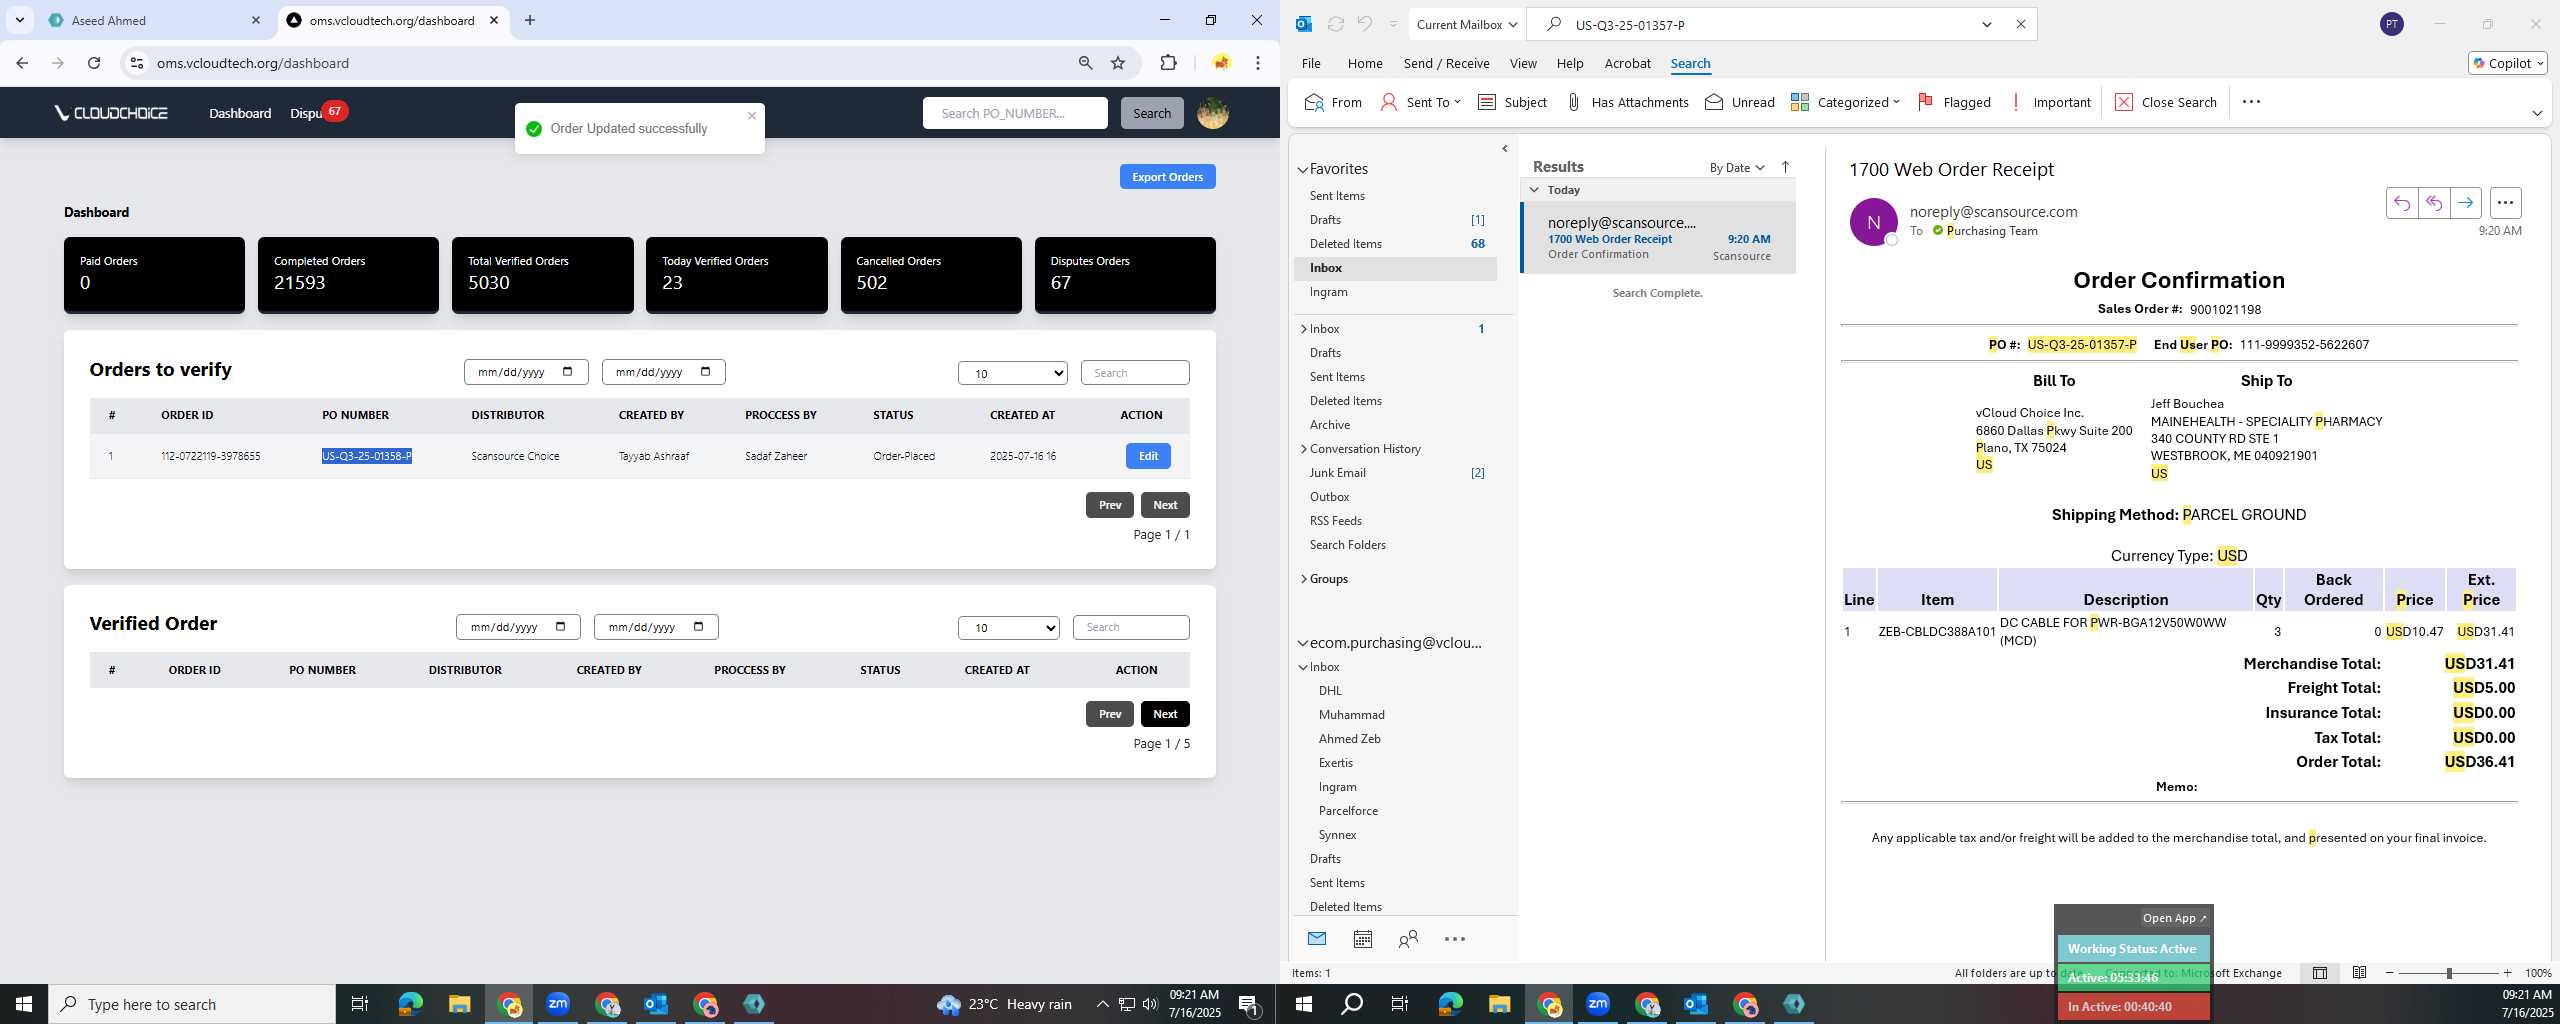Reverse the results sort order arrow

pos(1785,167)
